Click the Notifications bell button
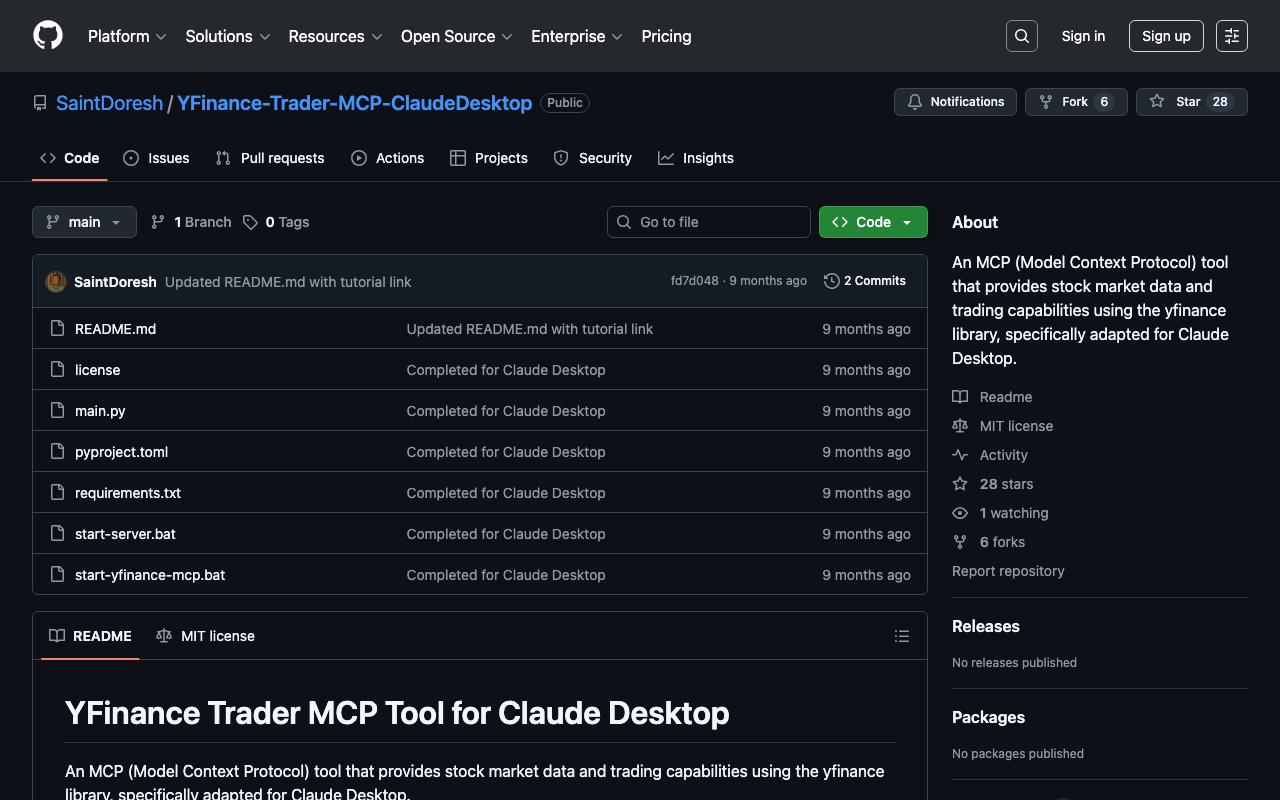 [x=955, y=102]
